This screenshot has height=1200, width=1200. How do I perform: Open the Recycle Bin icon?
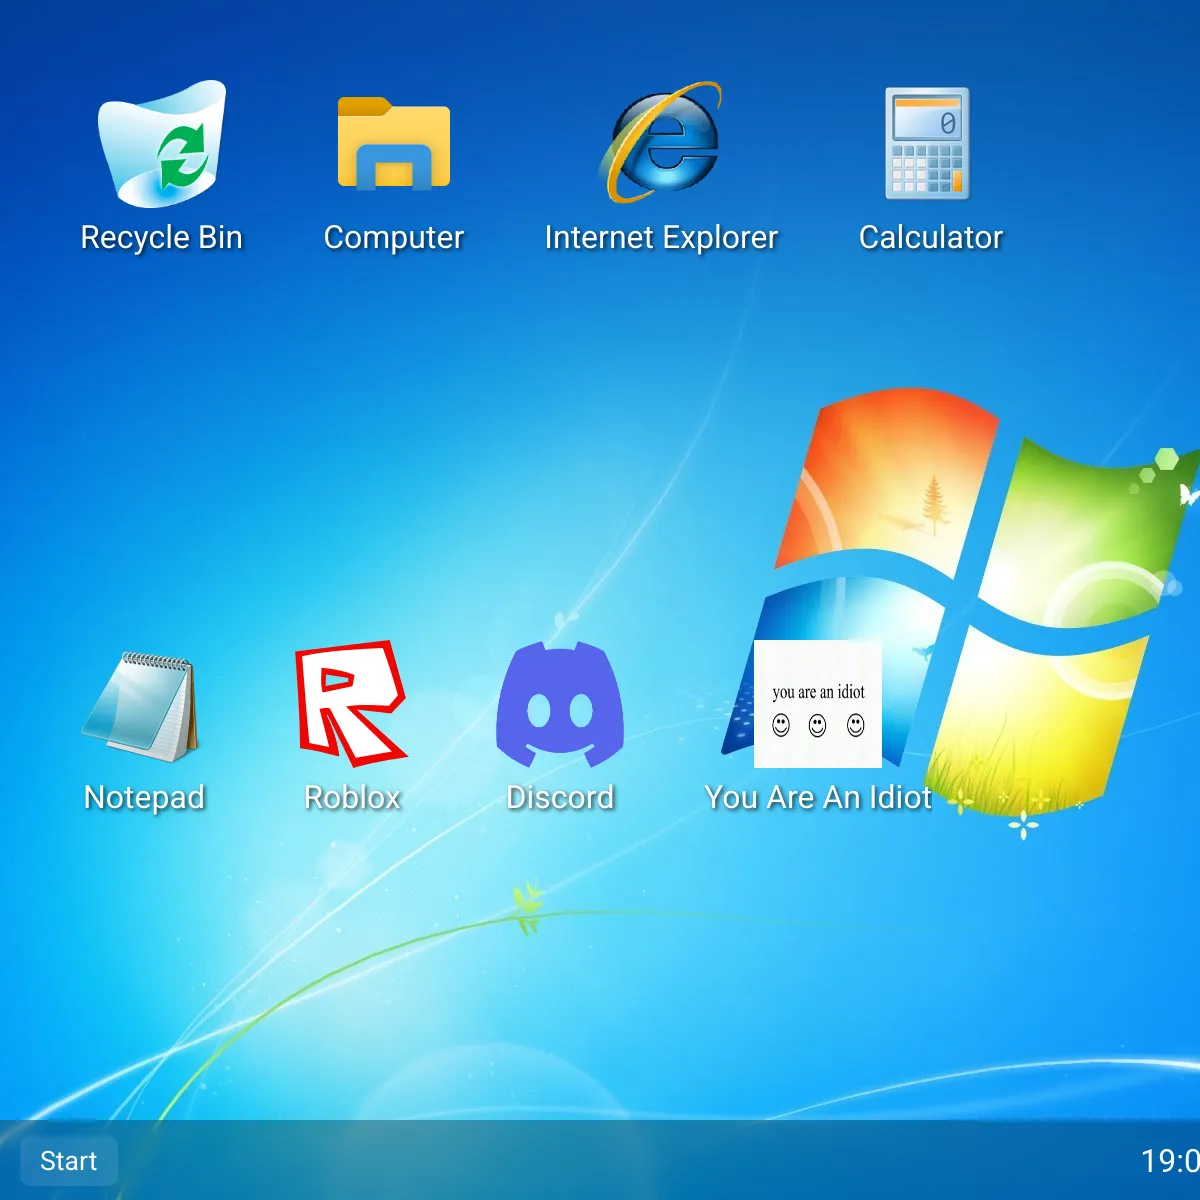coord(161,145)
